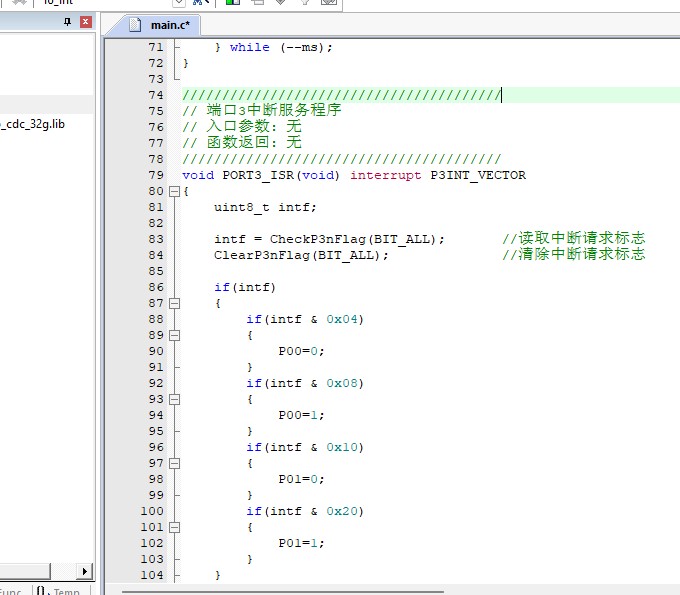Close the project side panel
The image size is (680, 595).
[86, 22]
